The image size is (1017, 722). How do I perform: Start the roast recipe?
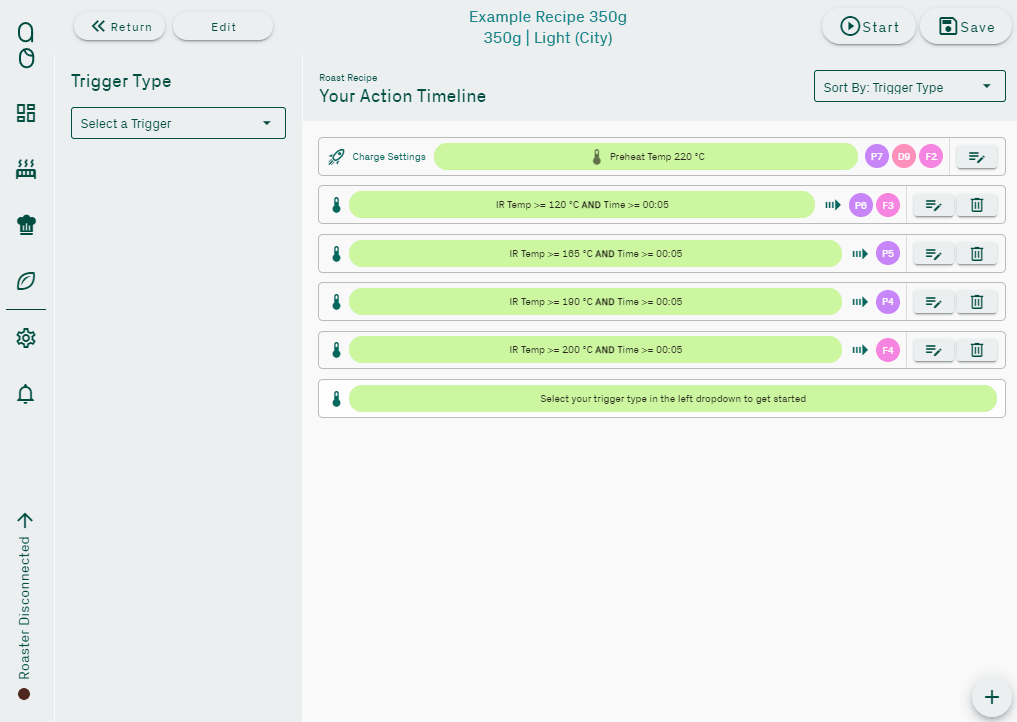pos(869,27)
